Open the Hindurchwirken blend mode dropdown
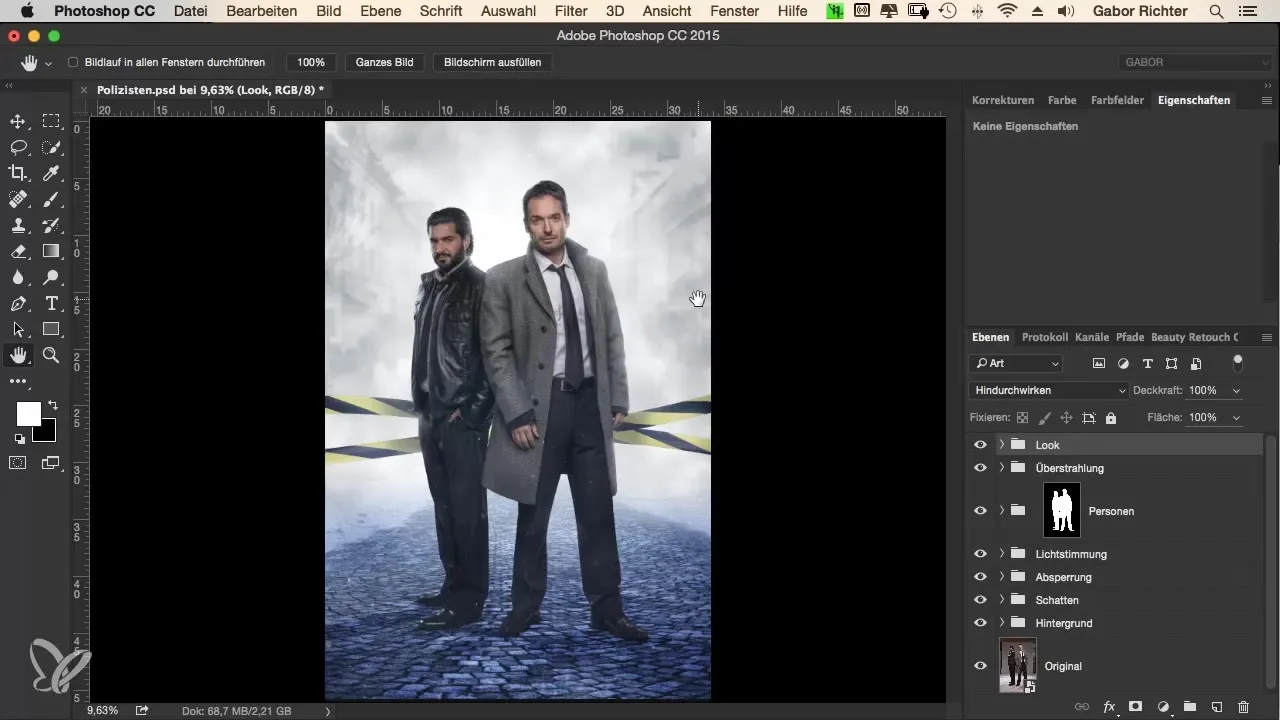Screen dimensions: 1280x720 point(1049,391)
